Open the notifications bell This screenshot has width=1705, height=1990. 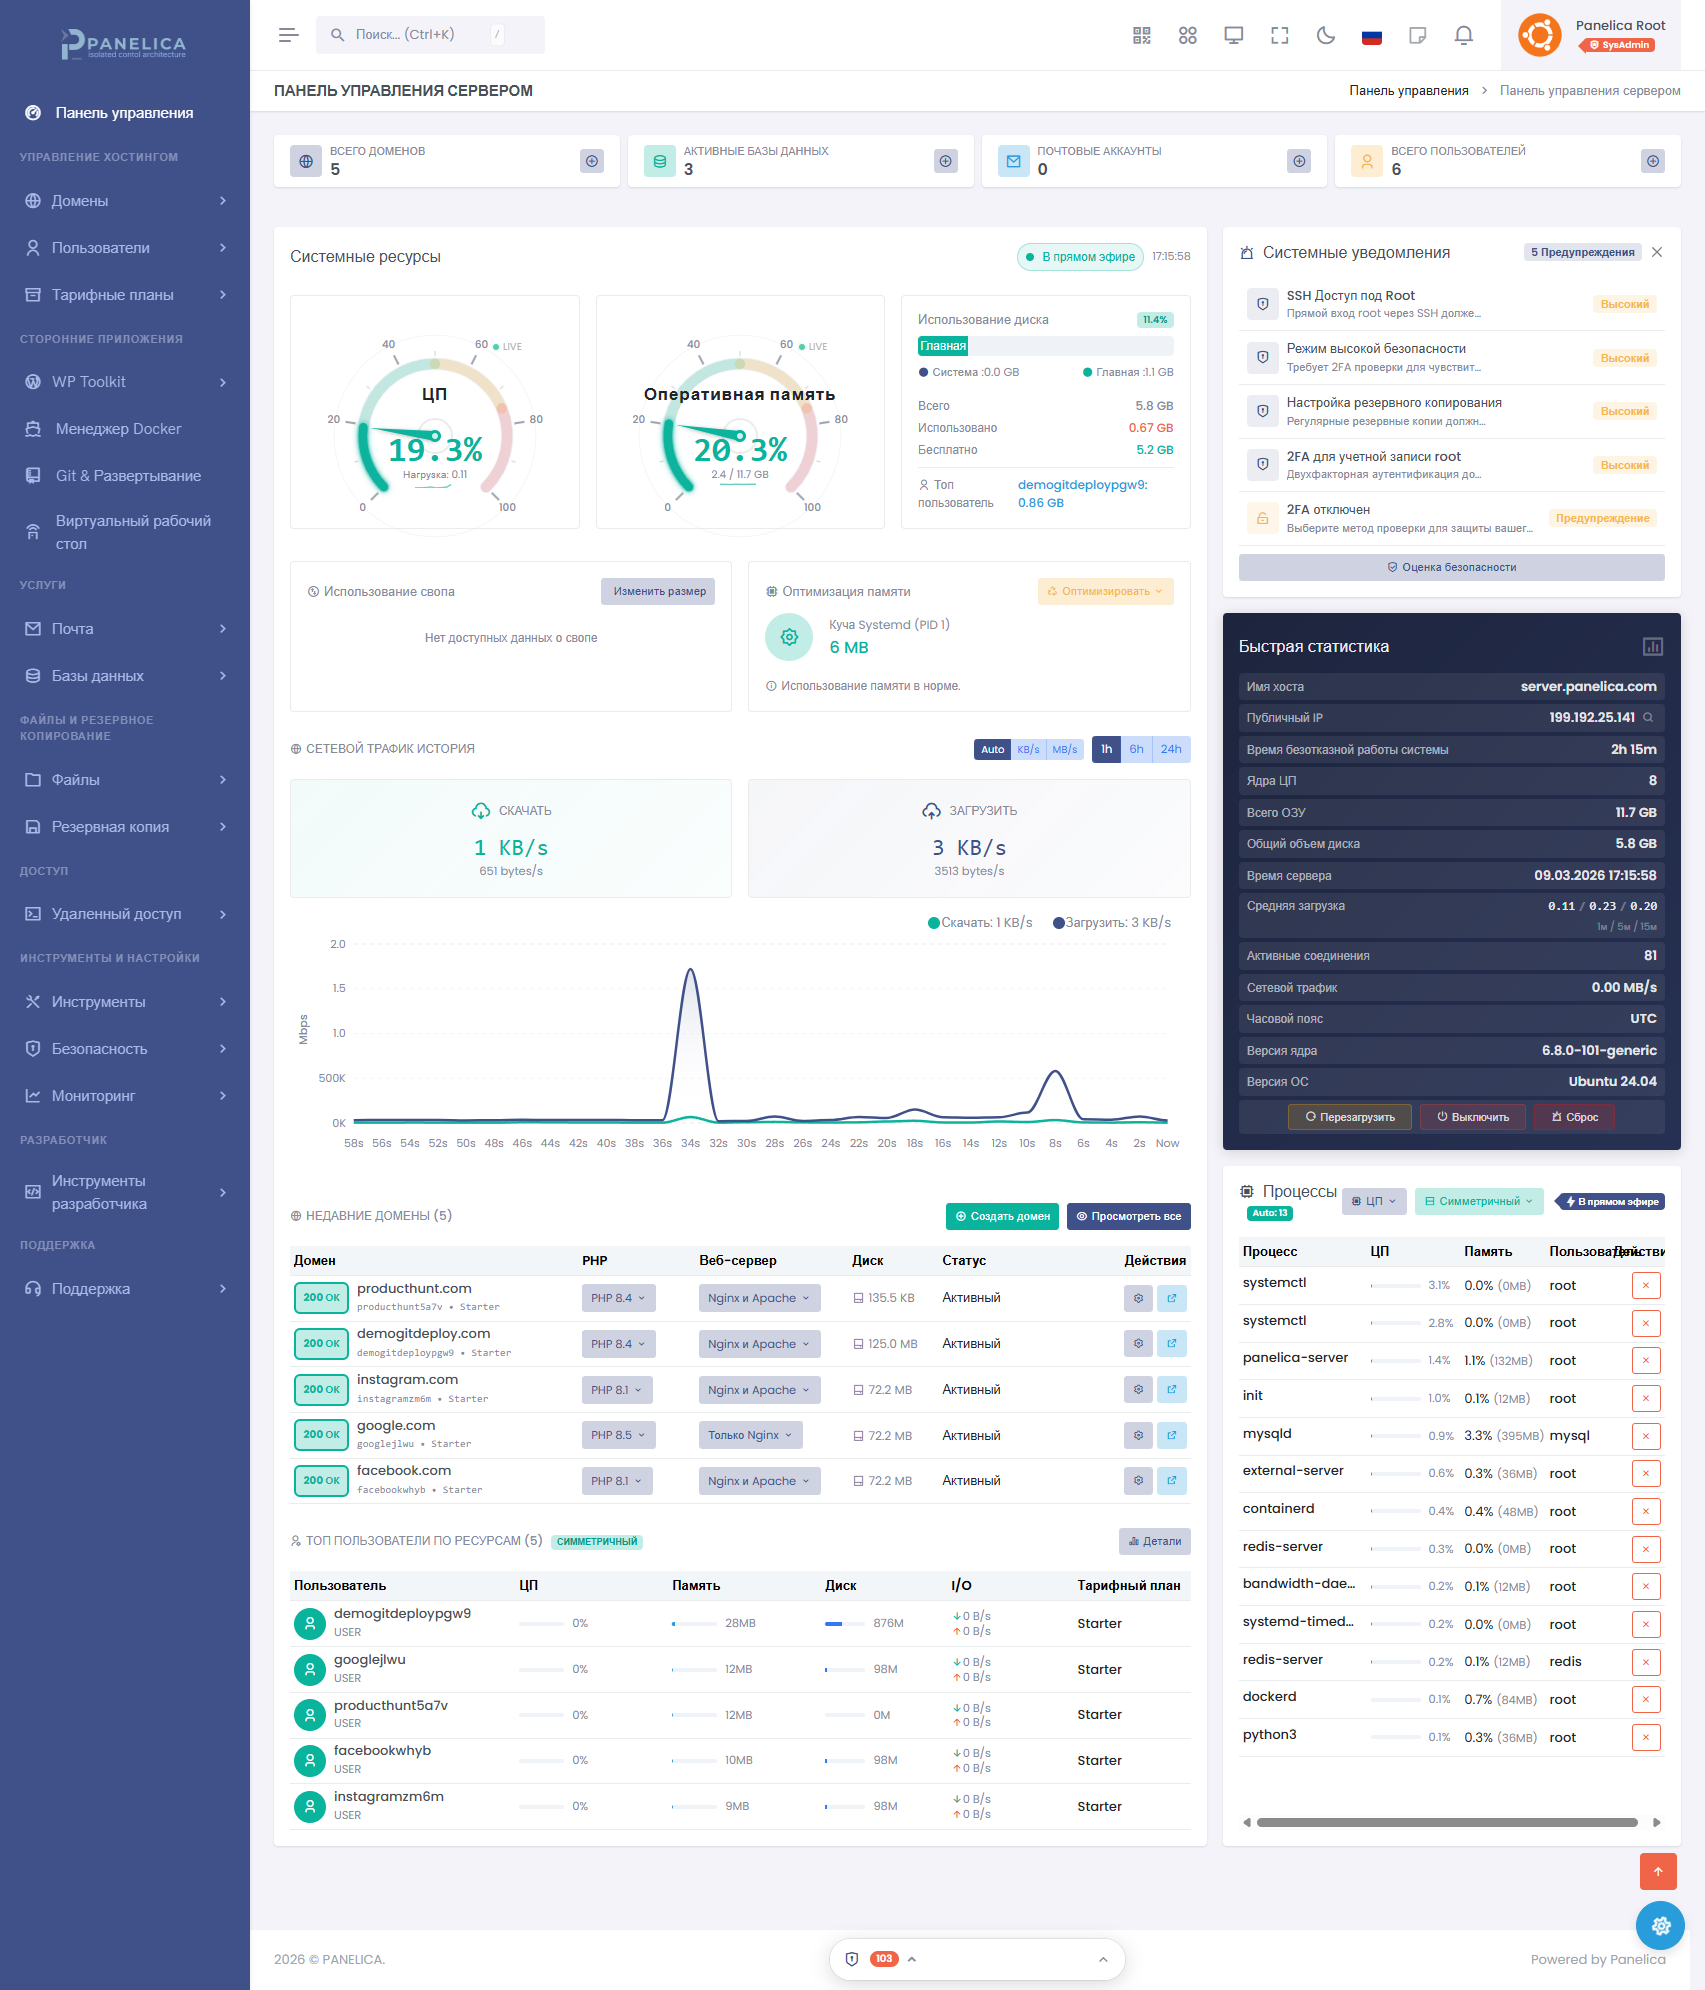click(1463, 34)
